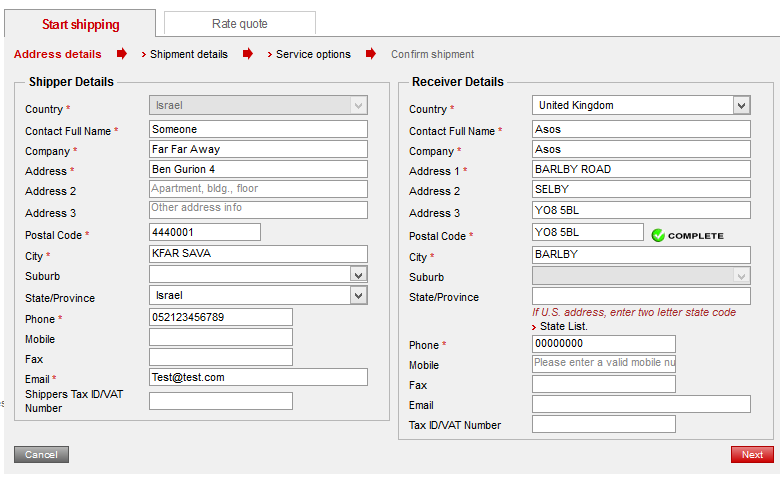Click the Shipper Contact Full Name field
The image size is (780, 477).
[258, 129]
